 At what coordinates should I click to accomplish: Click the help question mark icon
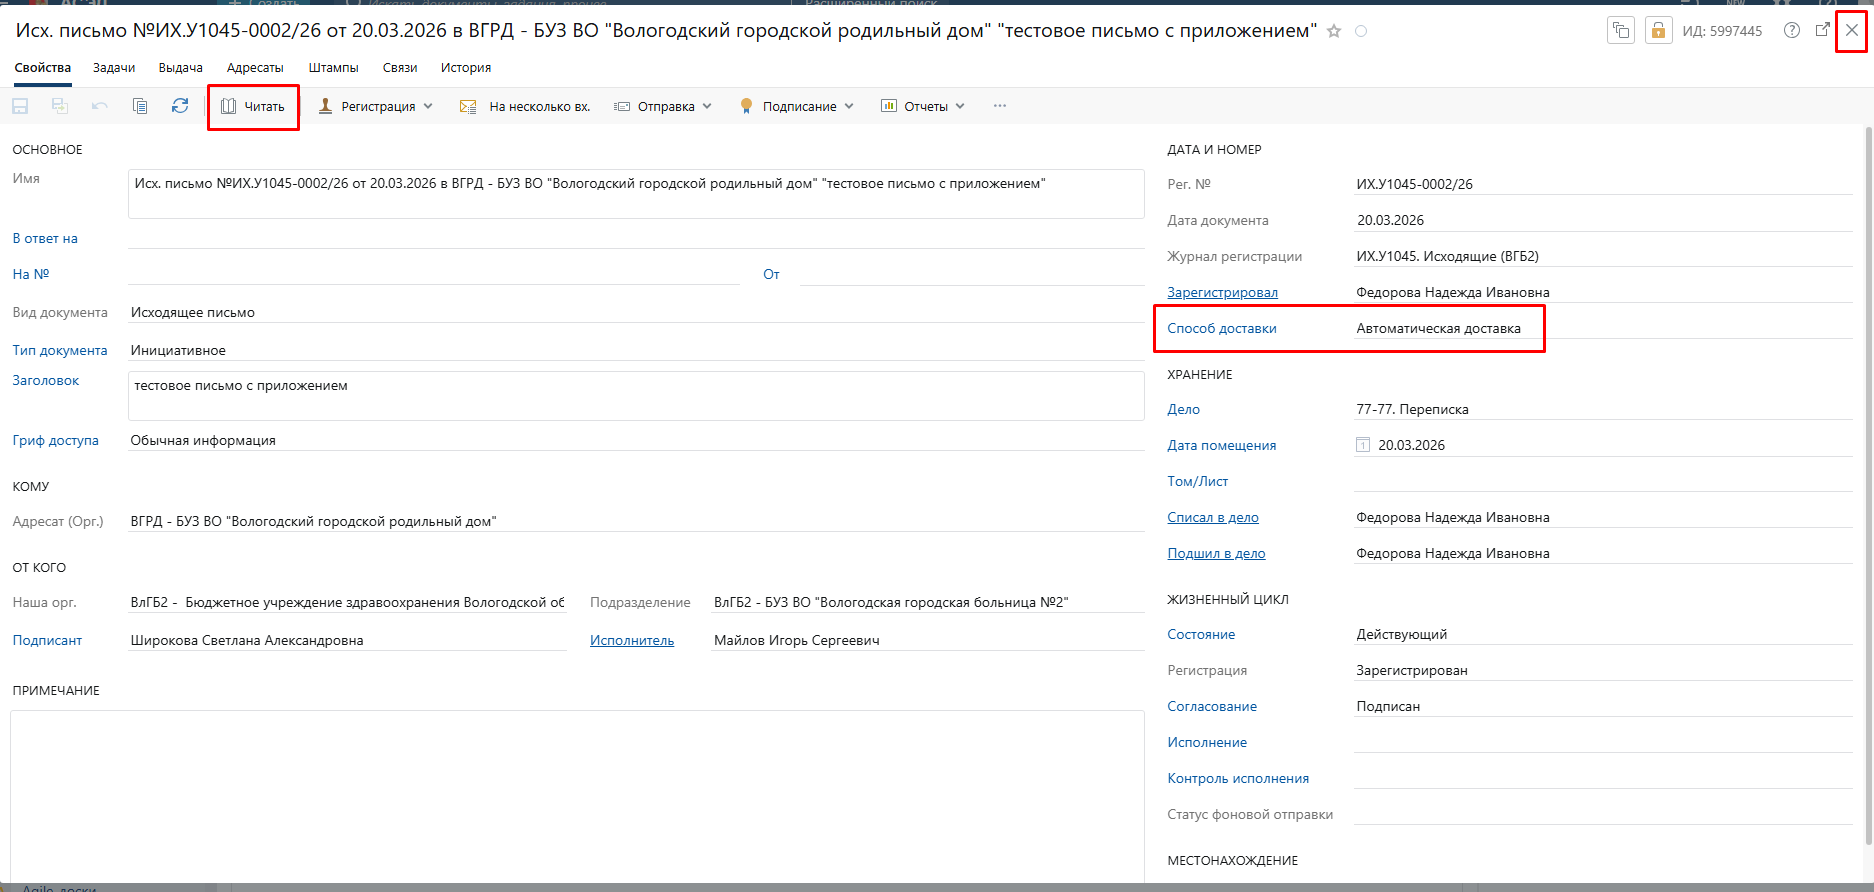coord(1792,30)
